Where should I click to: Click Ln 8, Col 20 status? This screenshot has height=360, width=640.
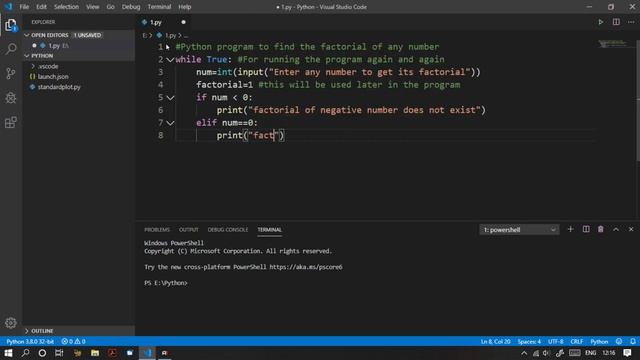click(496, 341)
